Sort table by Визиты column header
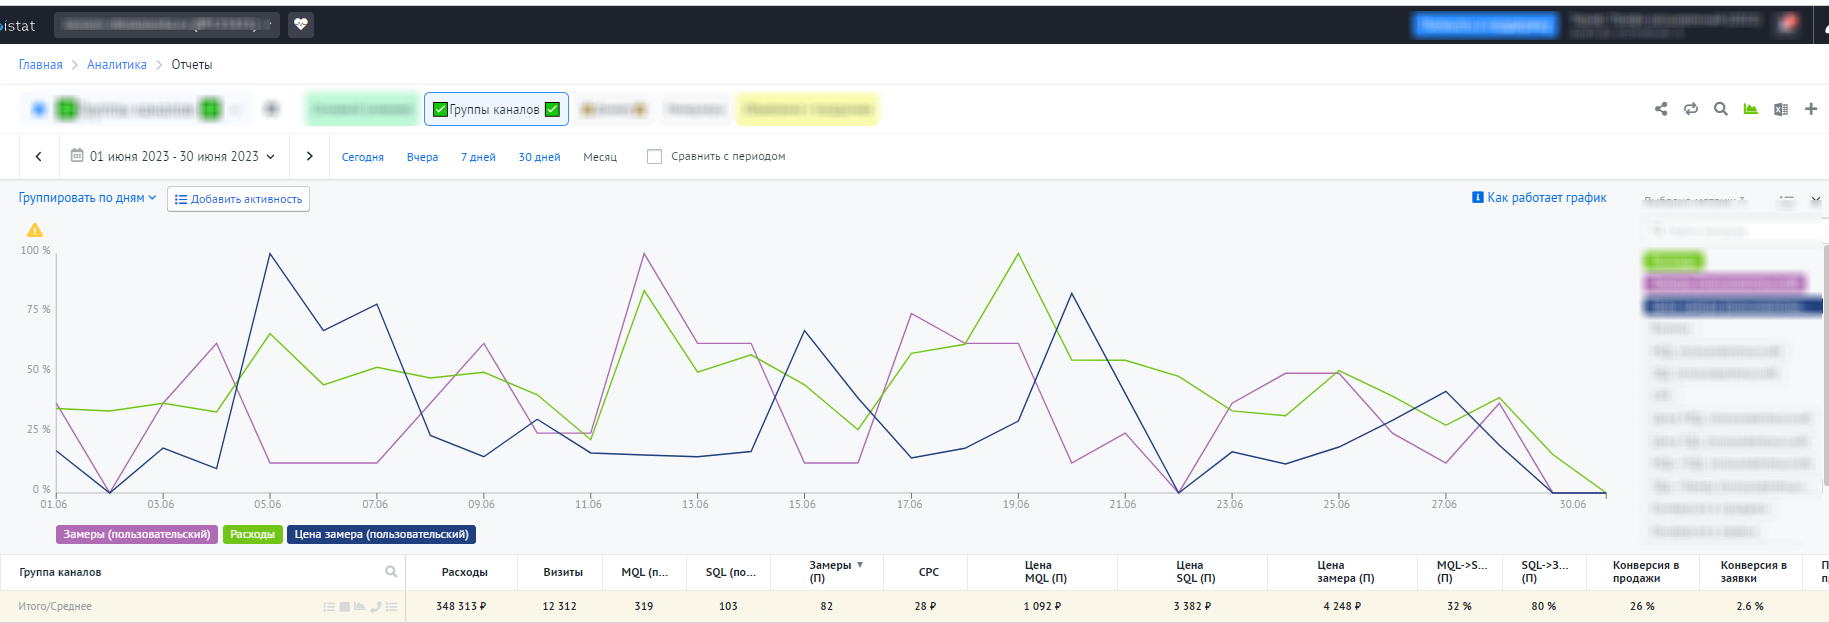This screenshot has width=1829, height=623. coord(563,573)
